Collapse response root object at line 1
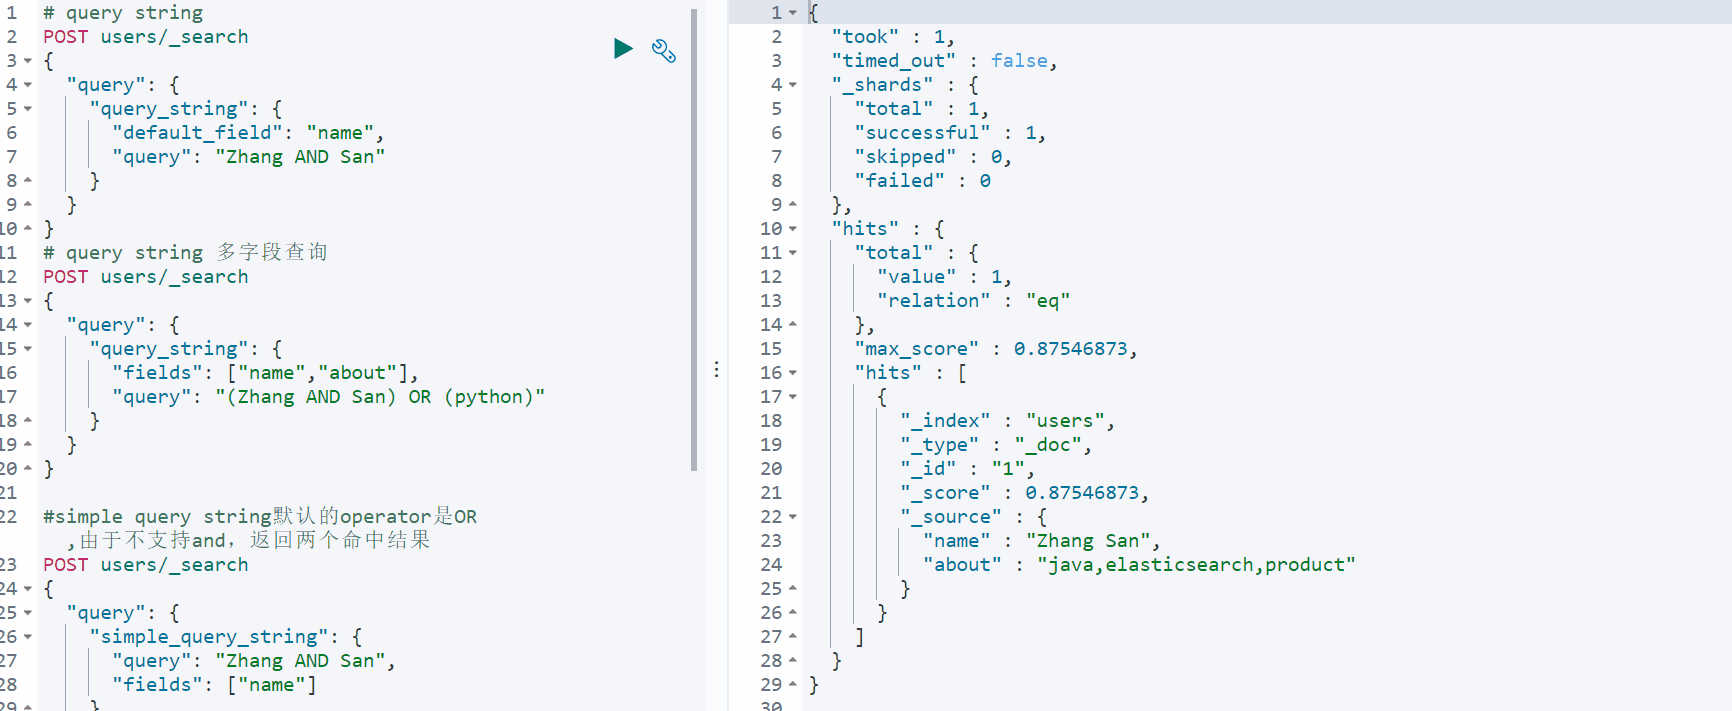 [x=793, y=13]
